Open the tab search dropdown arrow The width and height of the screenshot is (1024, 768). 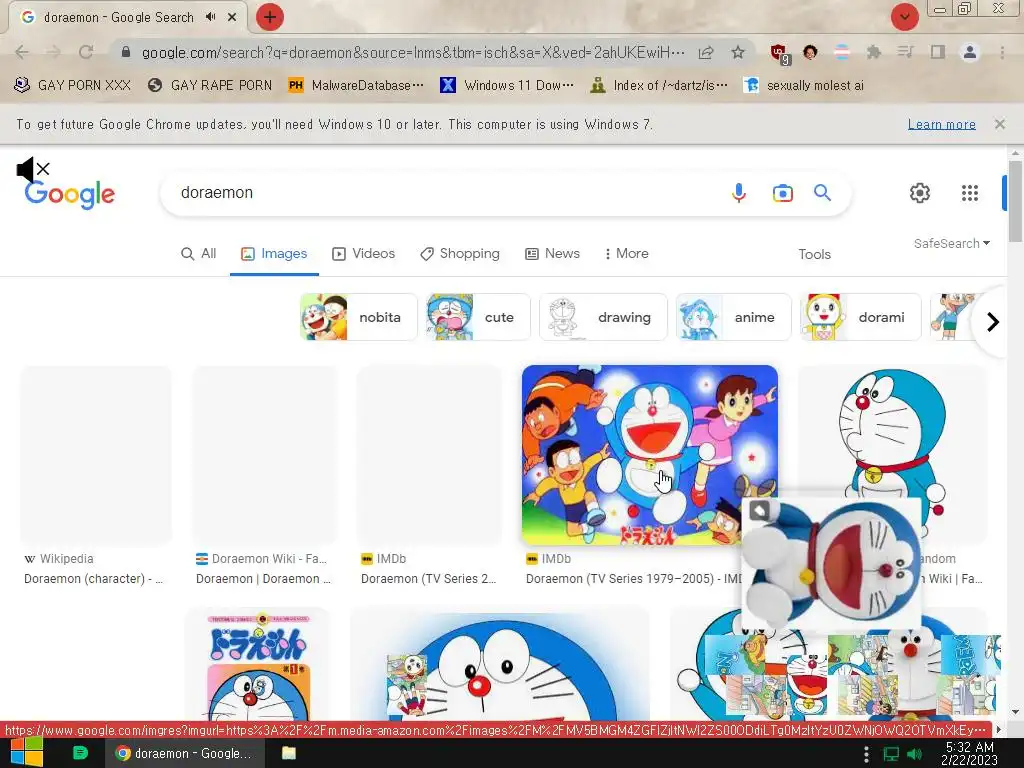(905, 17)
